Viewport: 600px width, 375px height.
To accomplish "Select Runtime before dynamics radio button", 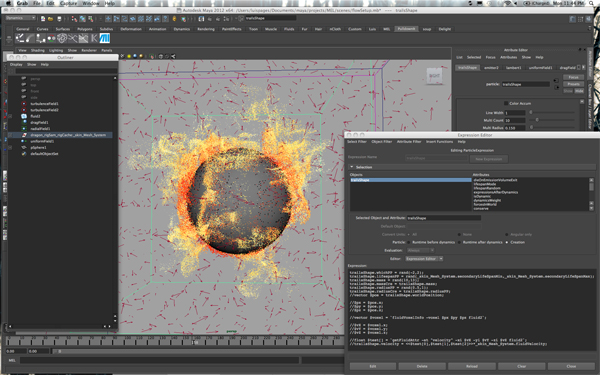I will click(409, 242).
